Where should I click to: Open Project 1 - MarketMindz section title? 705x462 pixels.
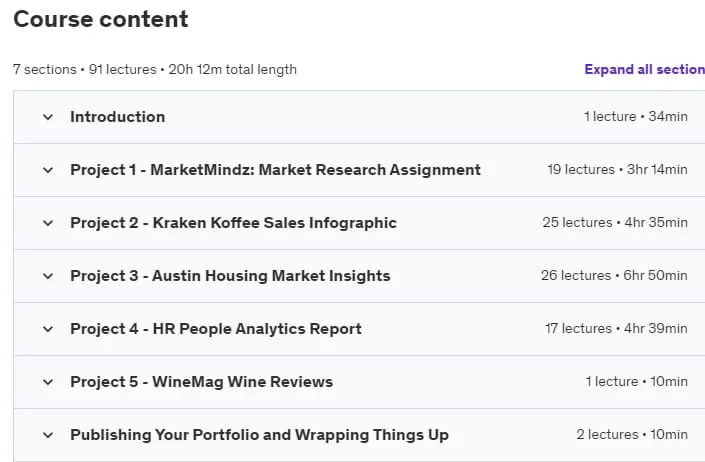tap(276, 170)
